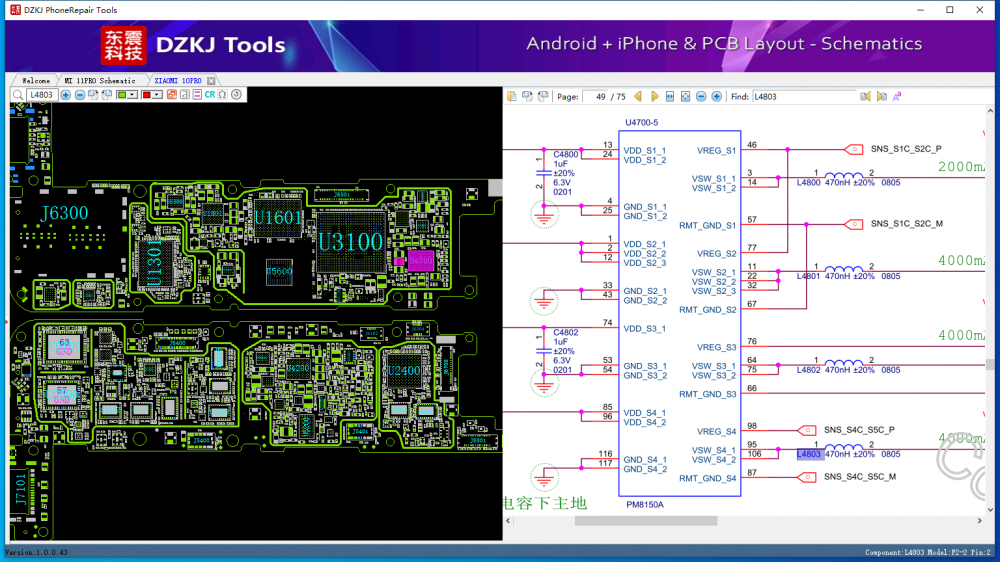Click the schematic vertical scroll up arrow

[990, 111]
